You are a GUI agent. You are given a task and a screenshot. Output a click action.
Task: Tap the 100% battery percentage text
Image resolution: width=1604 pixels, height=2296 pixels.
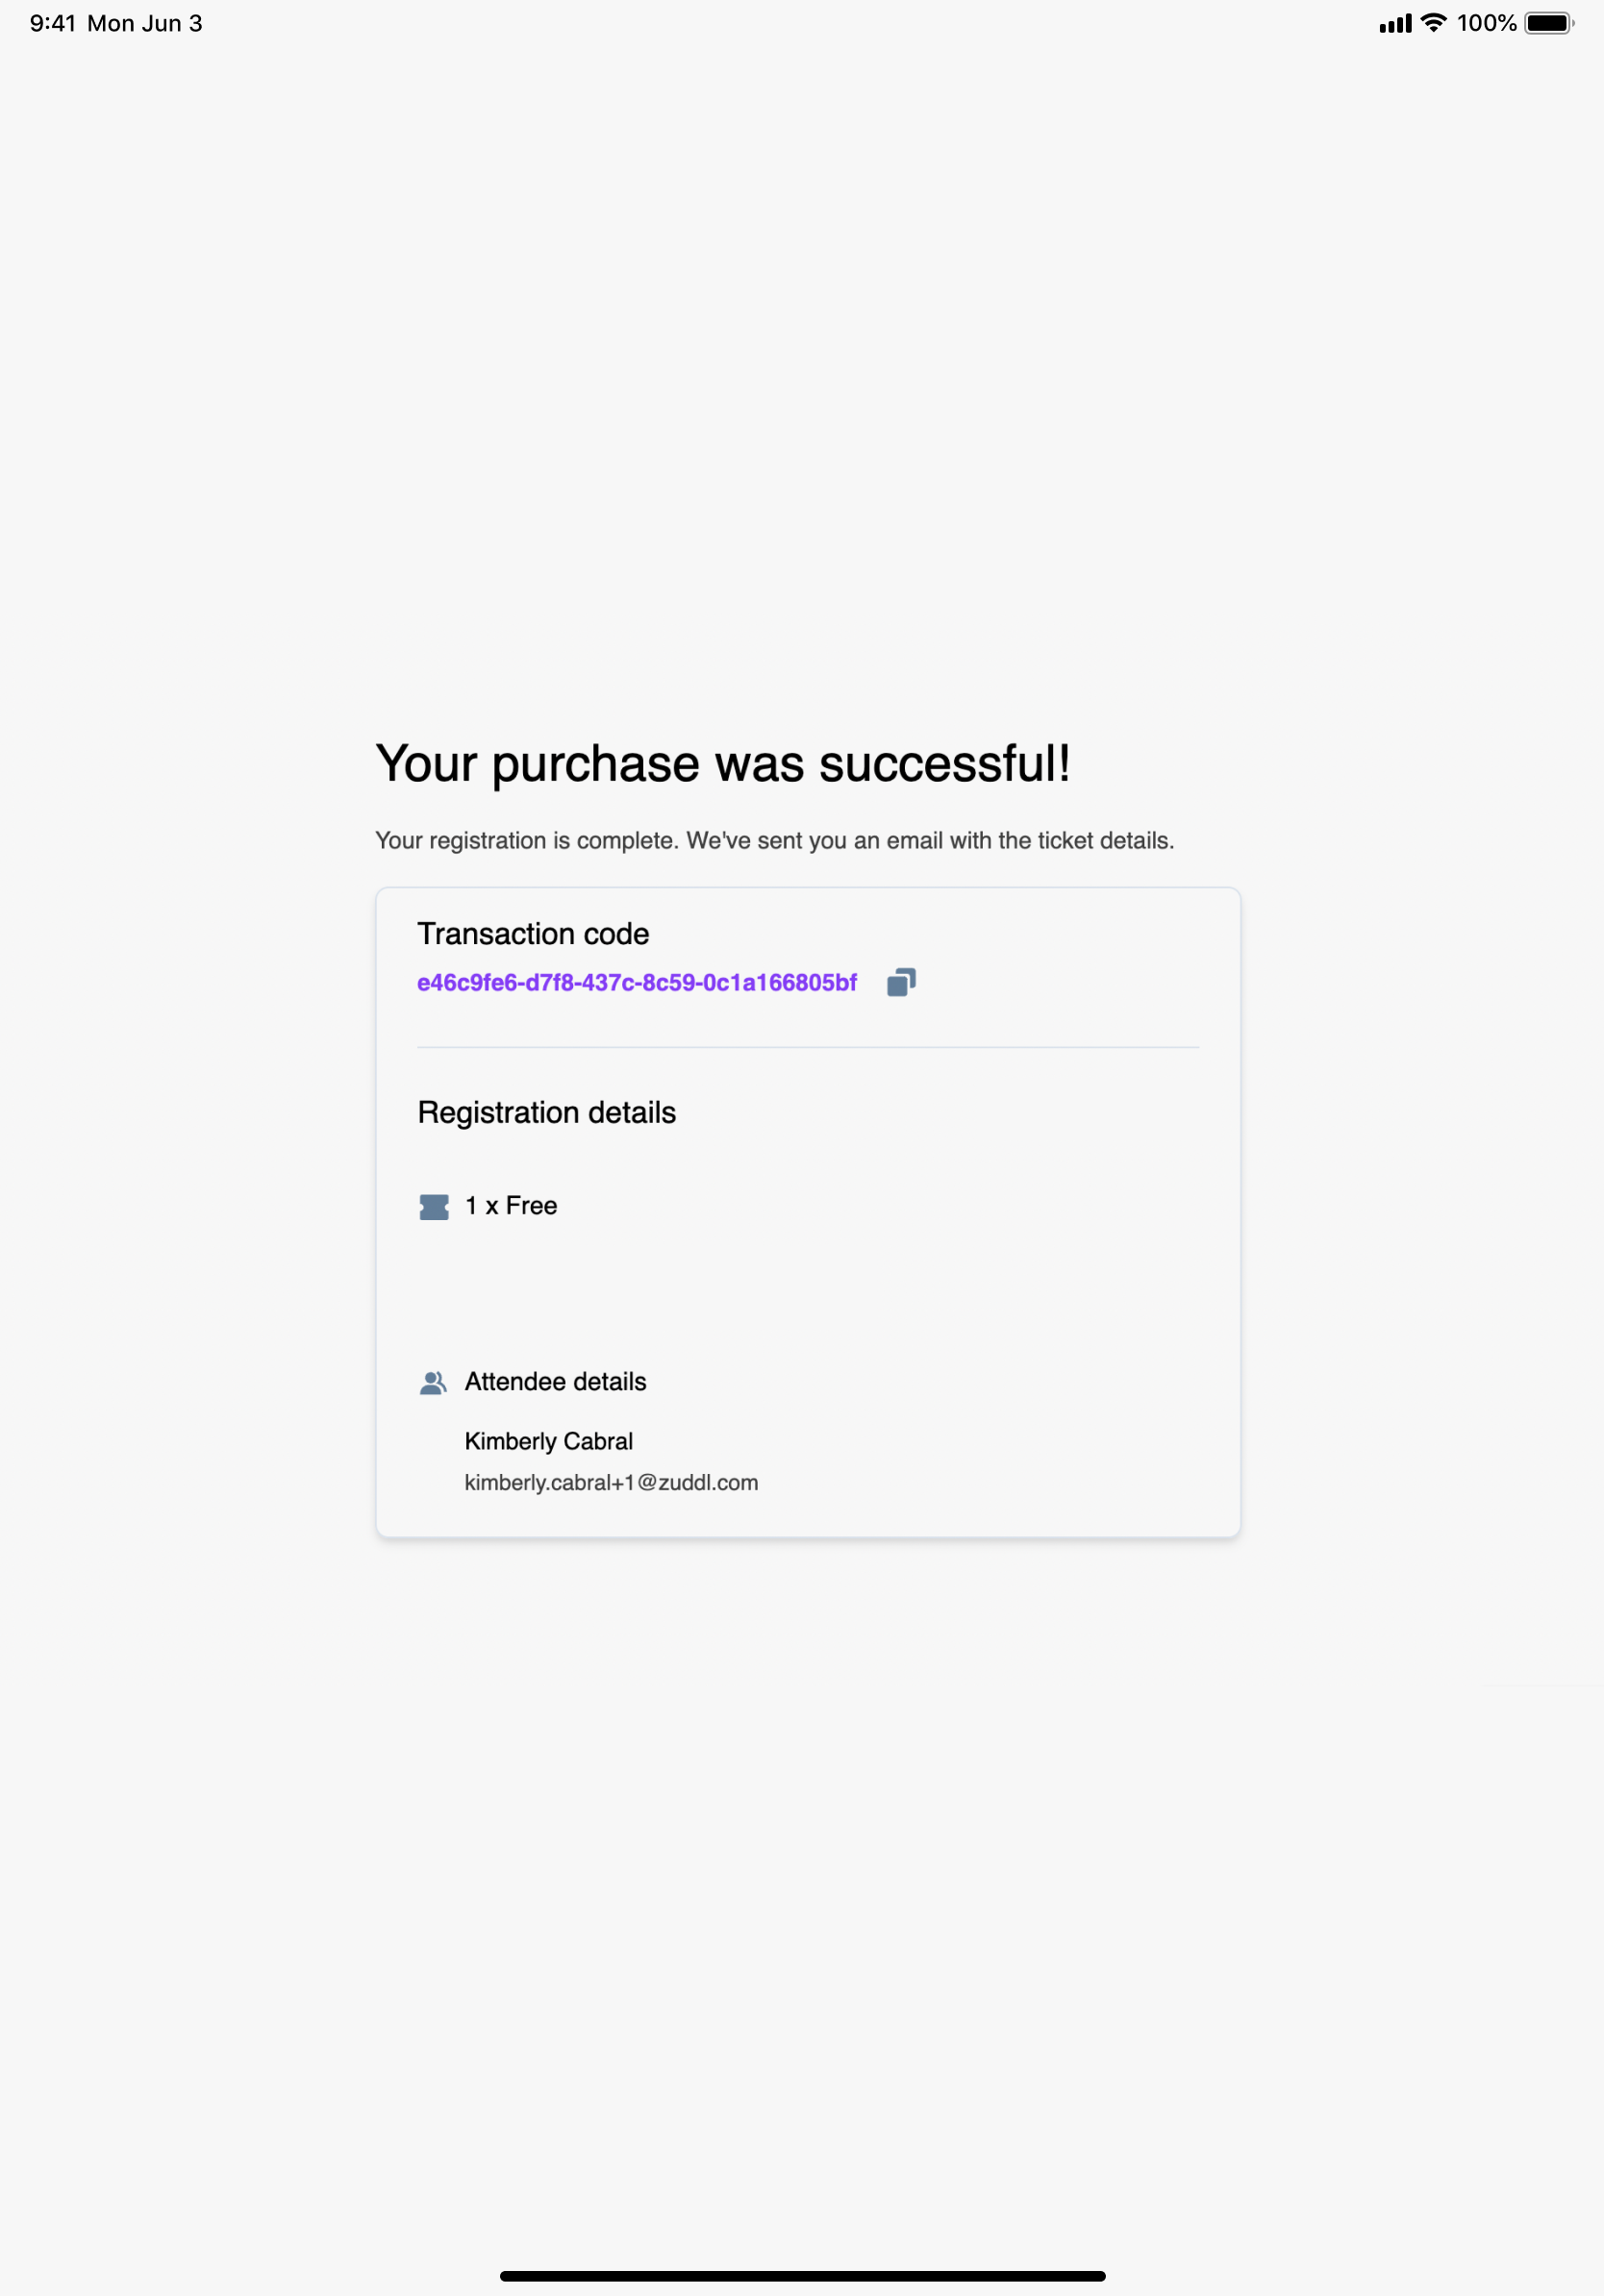coord(1486,23)
